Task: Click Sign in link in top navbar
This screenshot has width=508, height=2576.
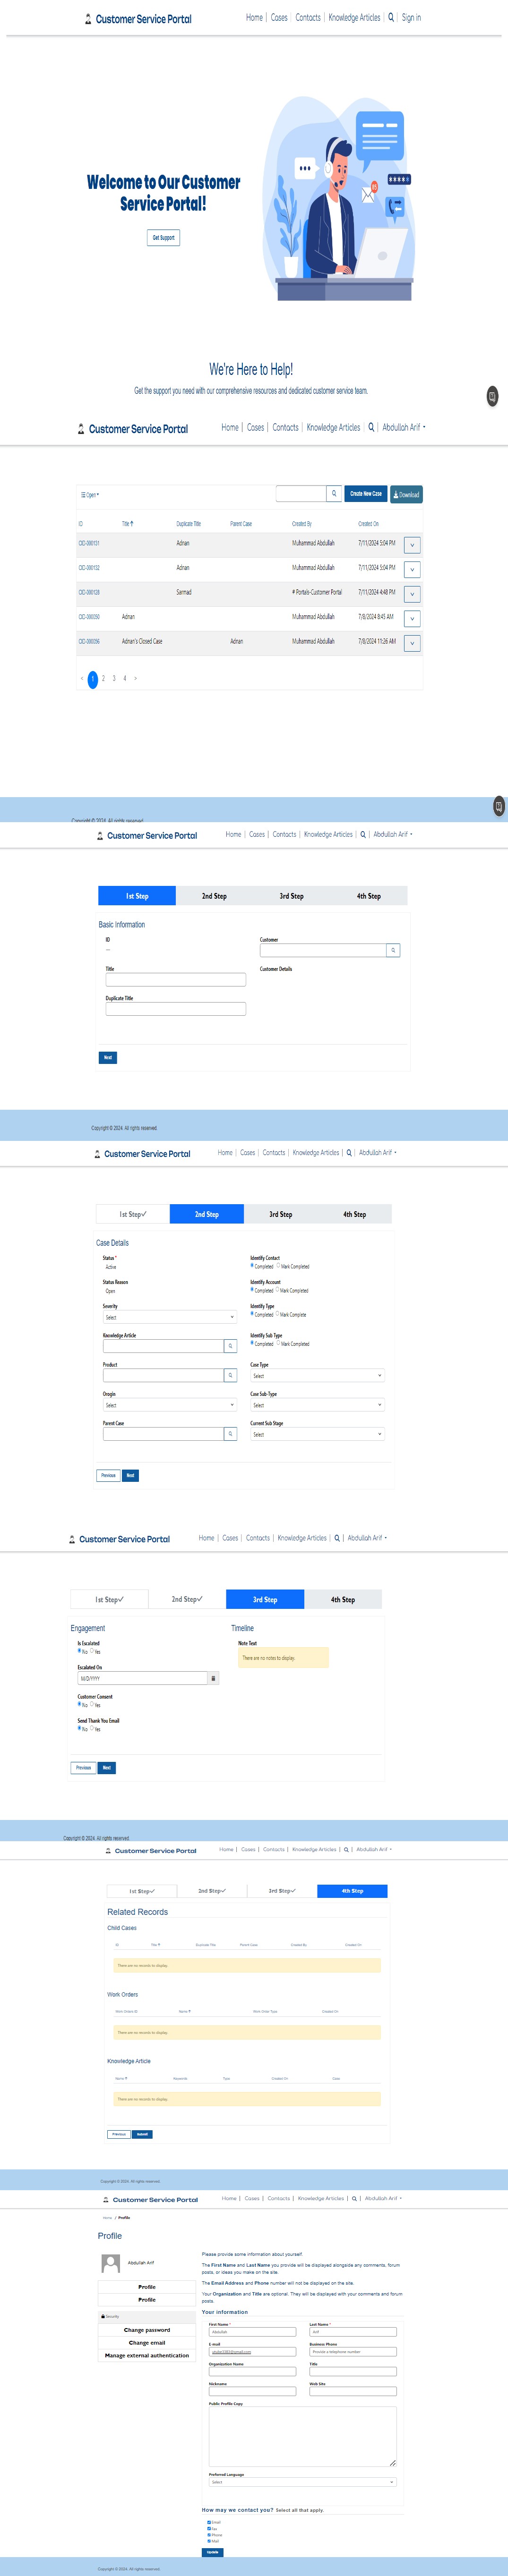Action: [411, 17]
